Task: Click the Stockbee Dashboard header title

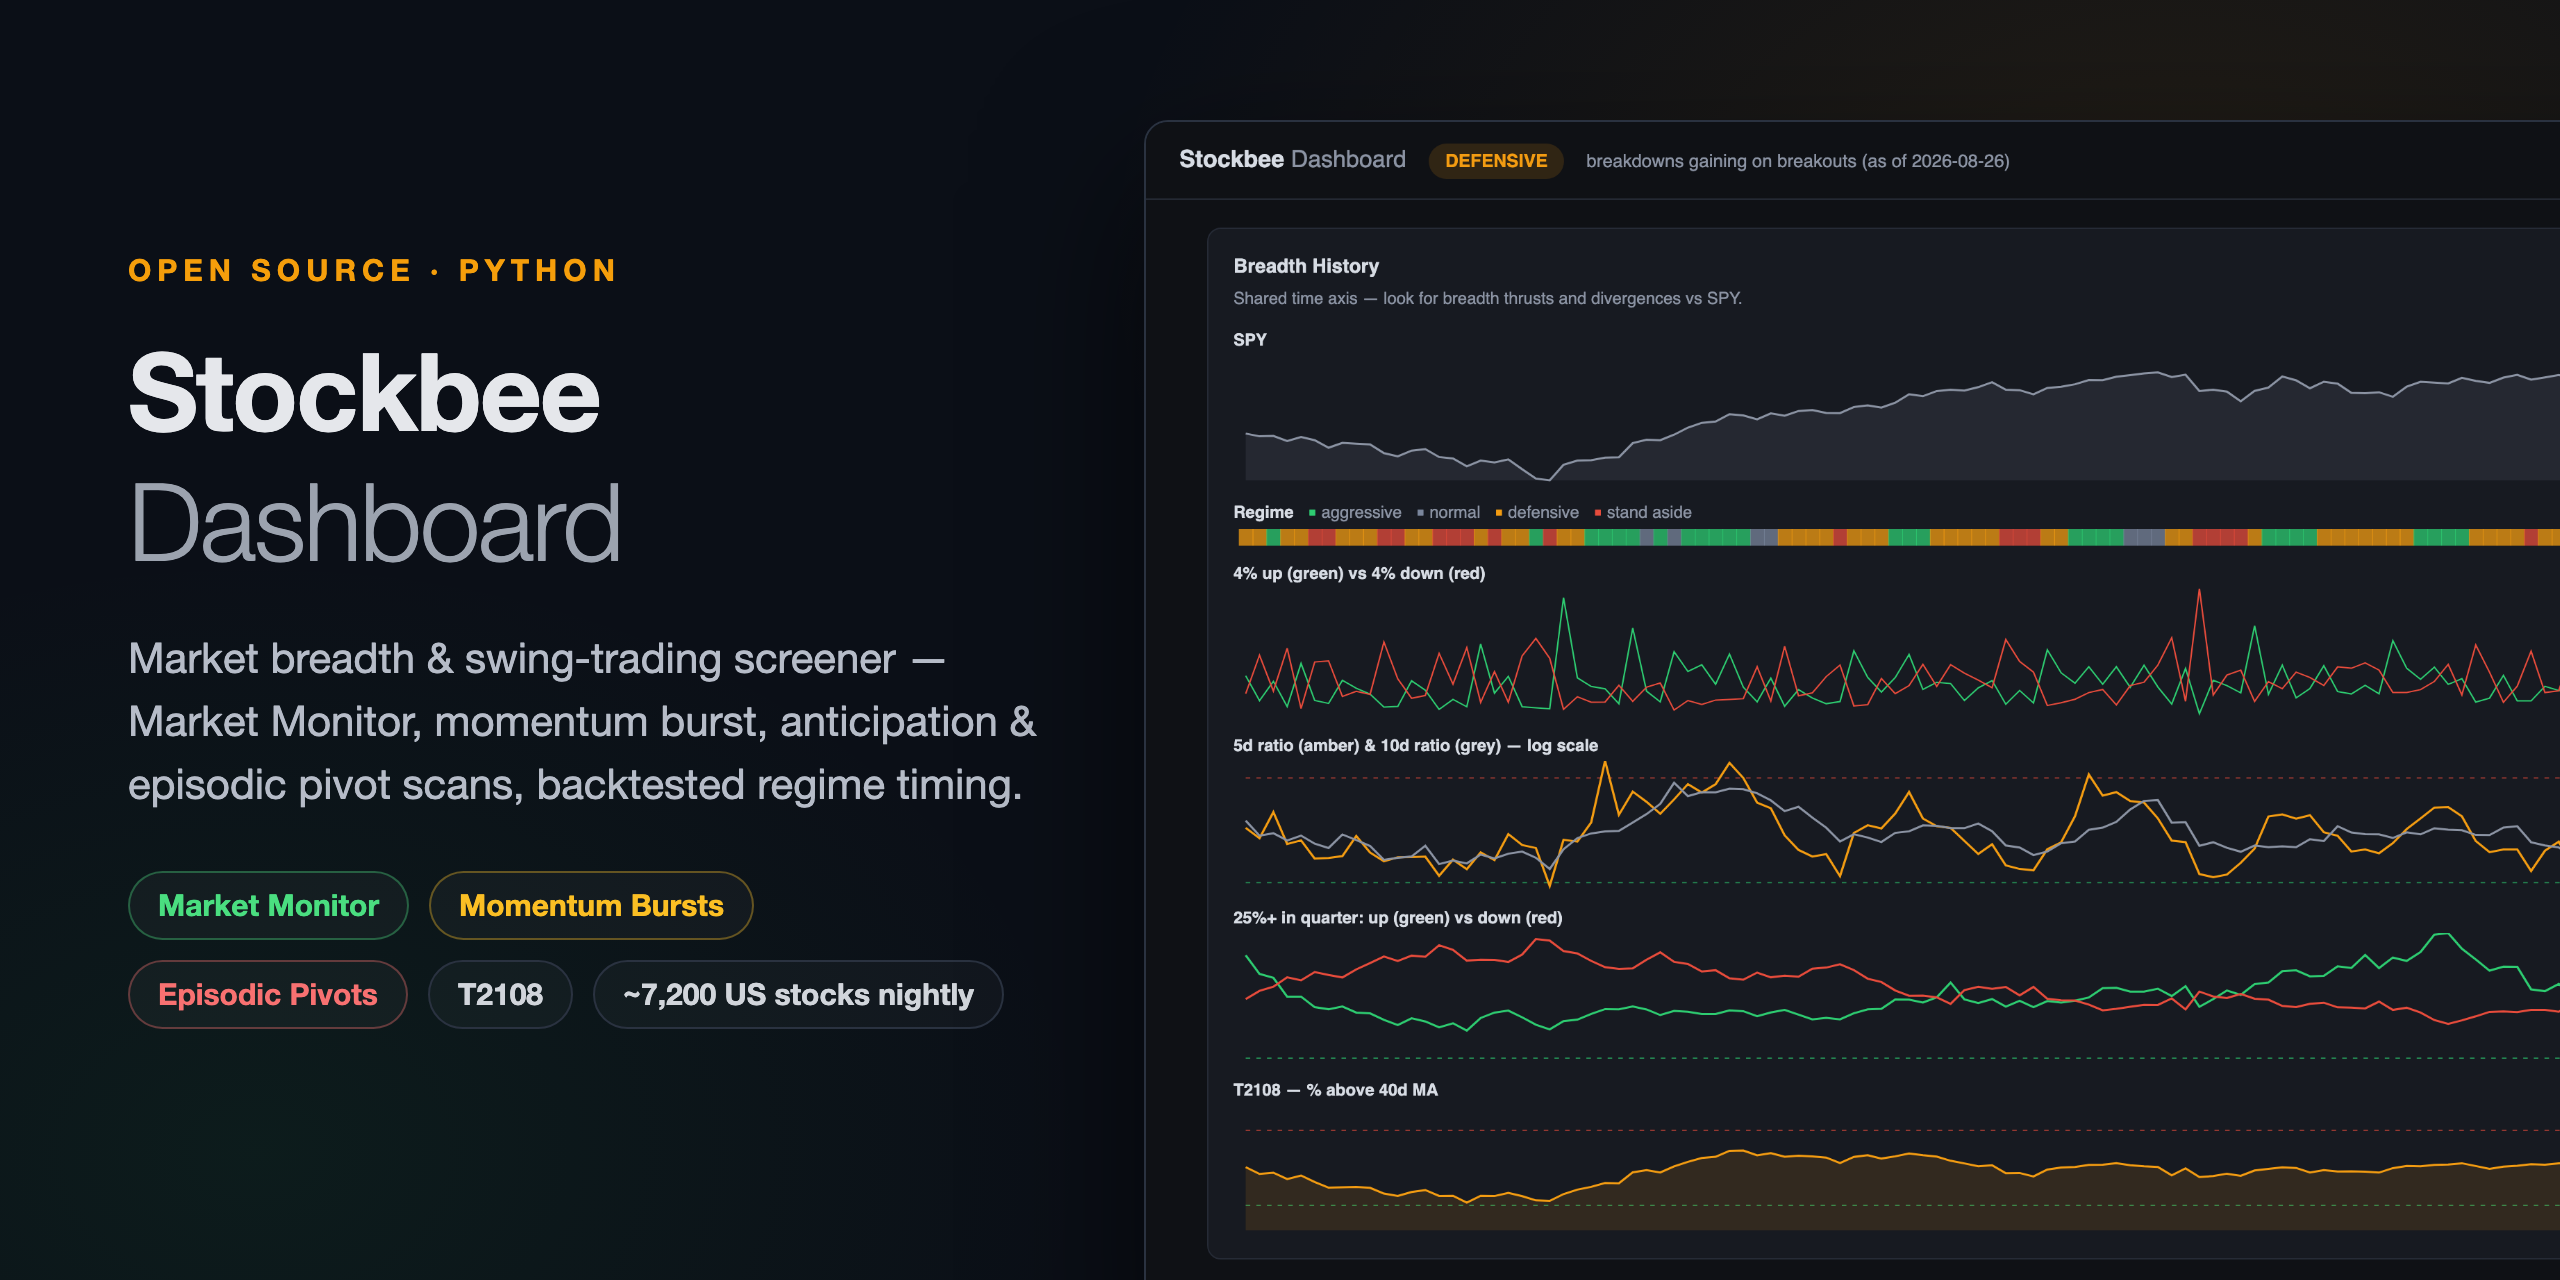Action: pyautogui.click(x=1292, y=160)
